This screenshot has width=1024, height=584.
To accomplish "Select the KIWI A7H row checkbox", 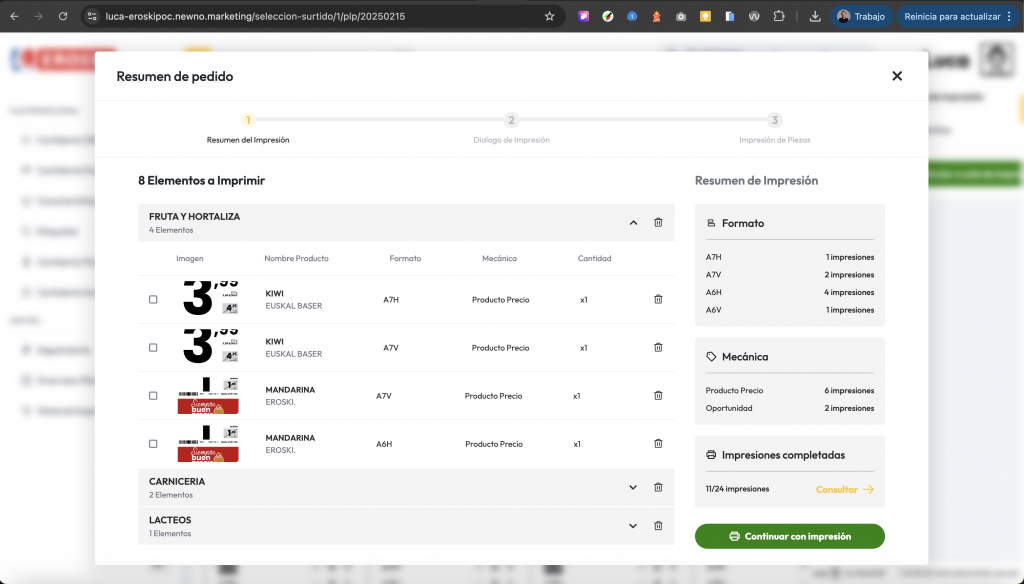I will [153, 299].
